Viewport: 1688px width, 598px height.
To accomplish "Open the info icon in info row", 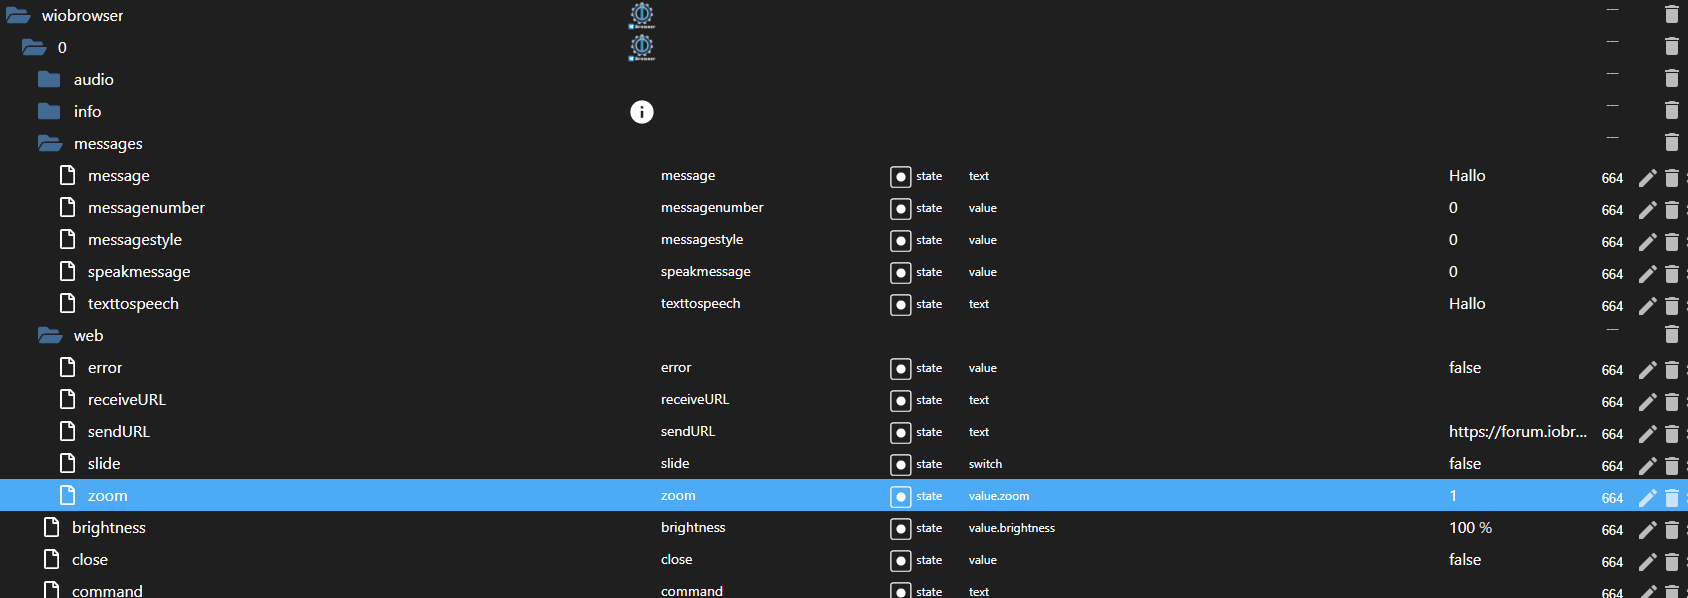I will click(x=642, y=112).
